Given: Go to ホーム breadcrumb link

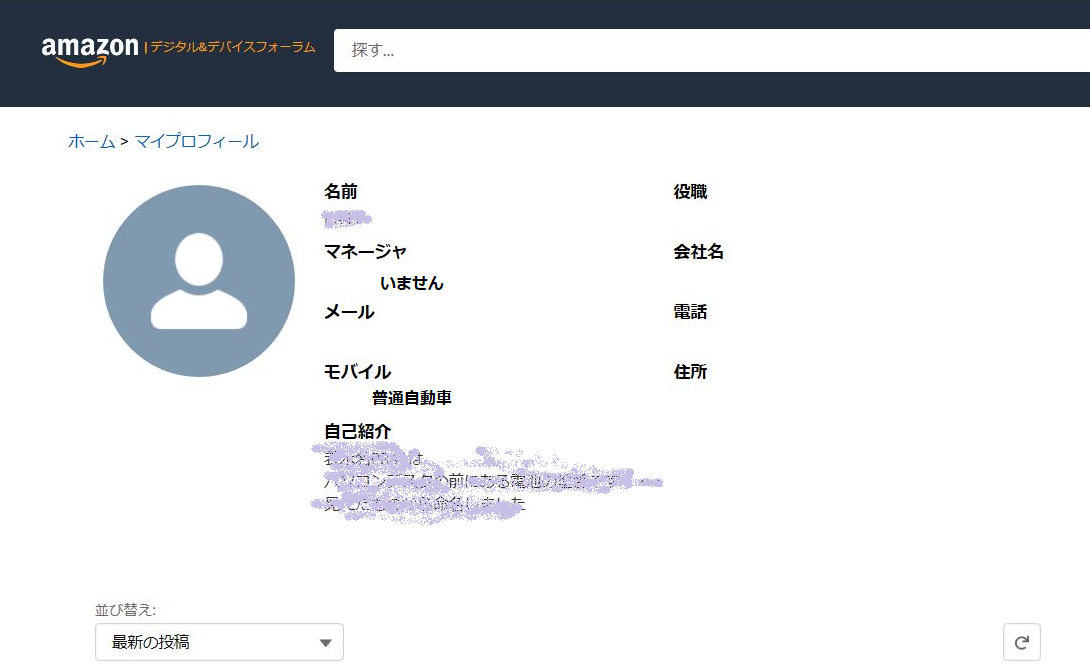Looking at the screenshot, I should 91,141.
